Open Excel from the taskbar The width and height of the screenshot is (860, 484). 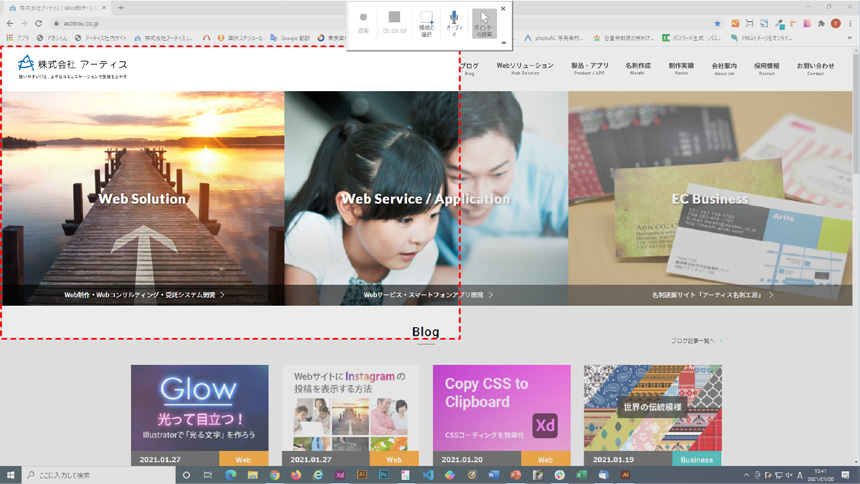click(x=581, y=475)
